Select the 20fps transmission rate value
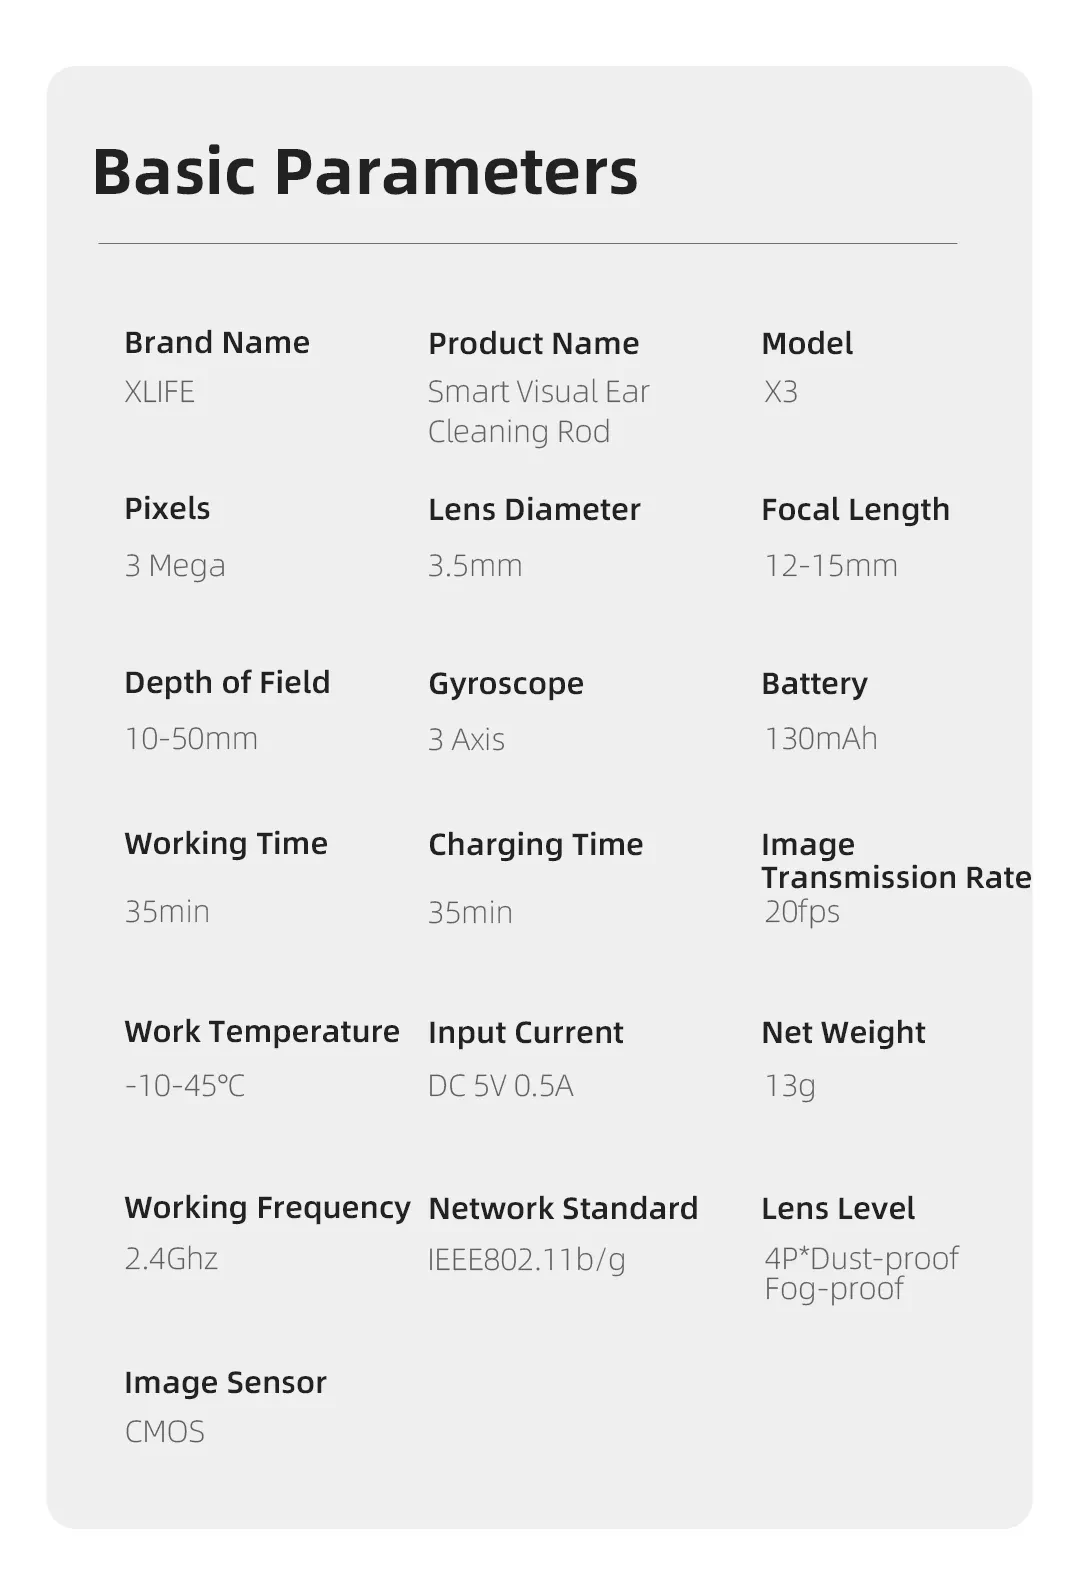The image size is (1080, 1596). click(x=802, y=912)
